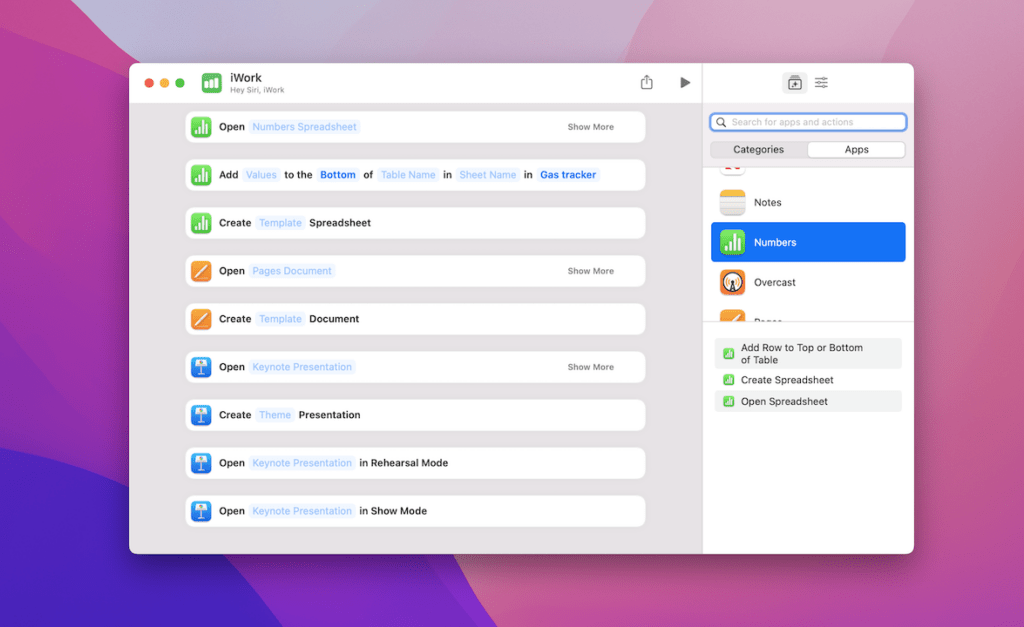Choose the Template parameter in Create Spreadsheet action
Screen dimensions: 1024x627
pos(280,223)
